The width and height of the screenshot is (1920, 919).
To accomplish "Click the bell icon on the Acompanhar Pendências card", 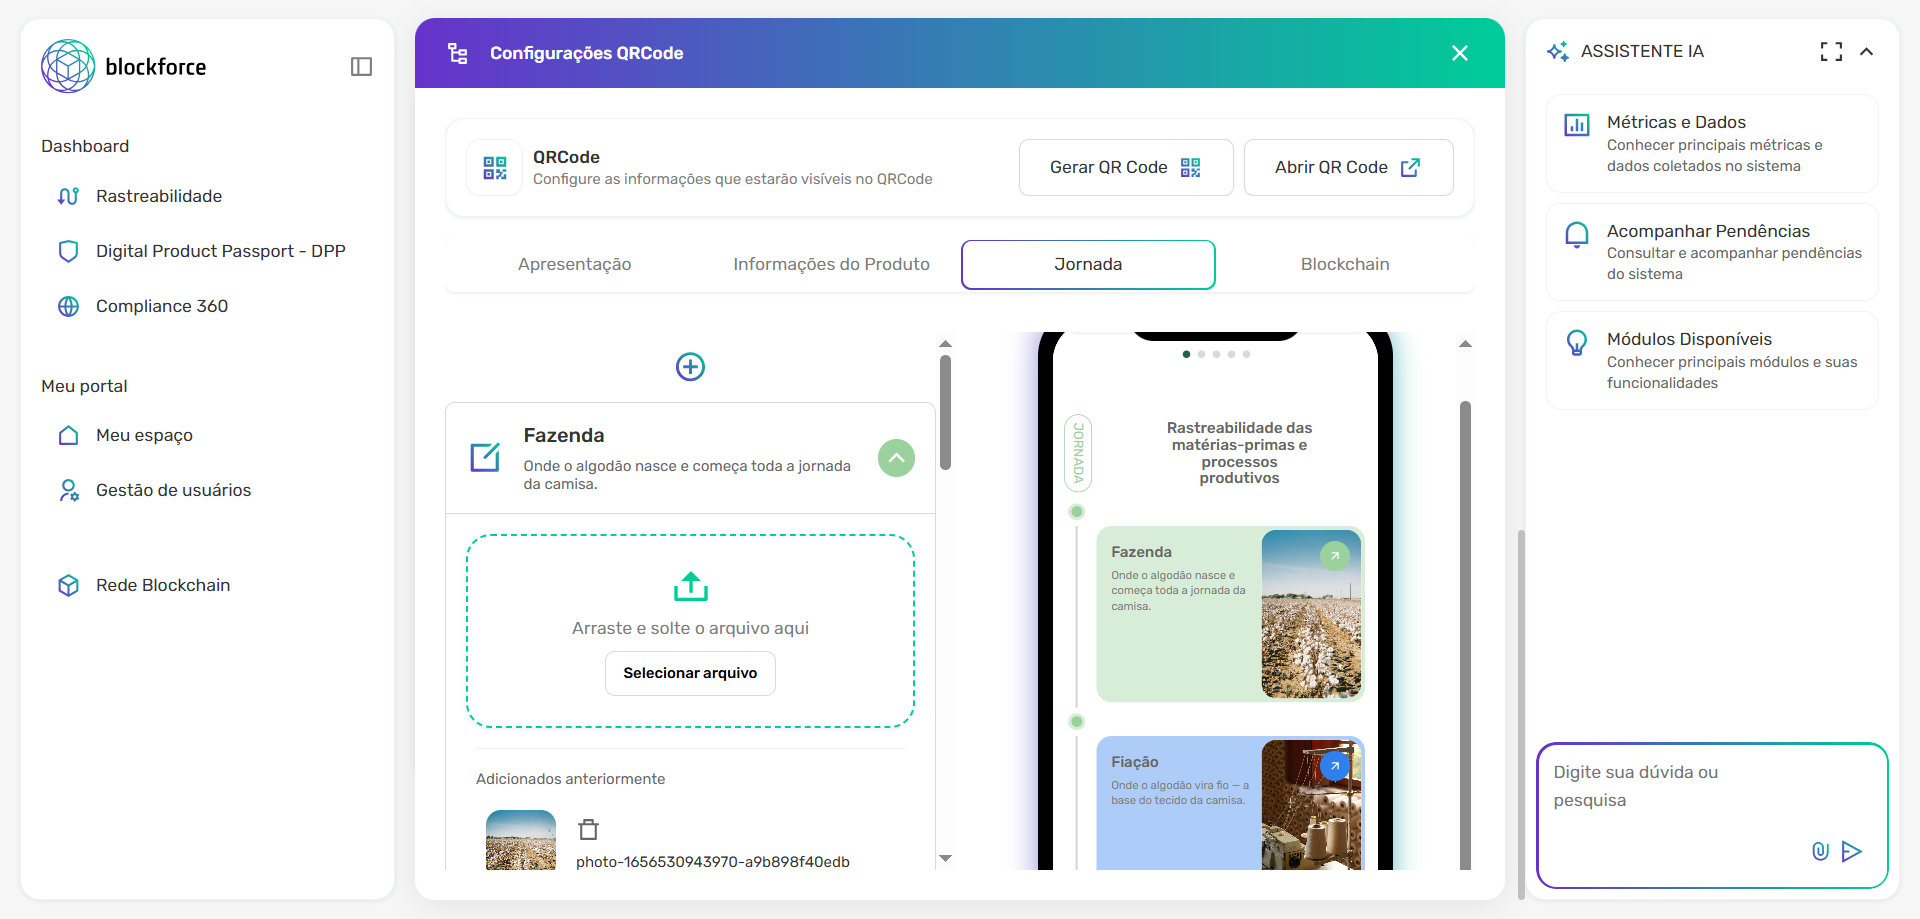I will 1577,234.
